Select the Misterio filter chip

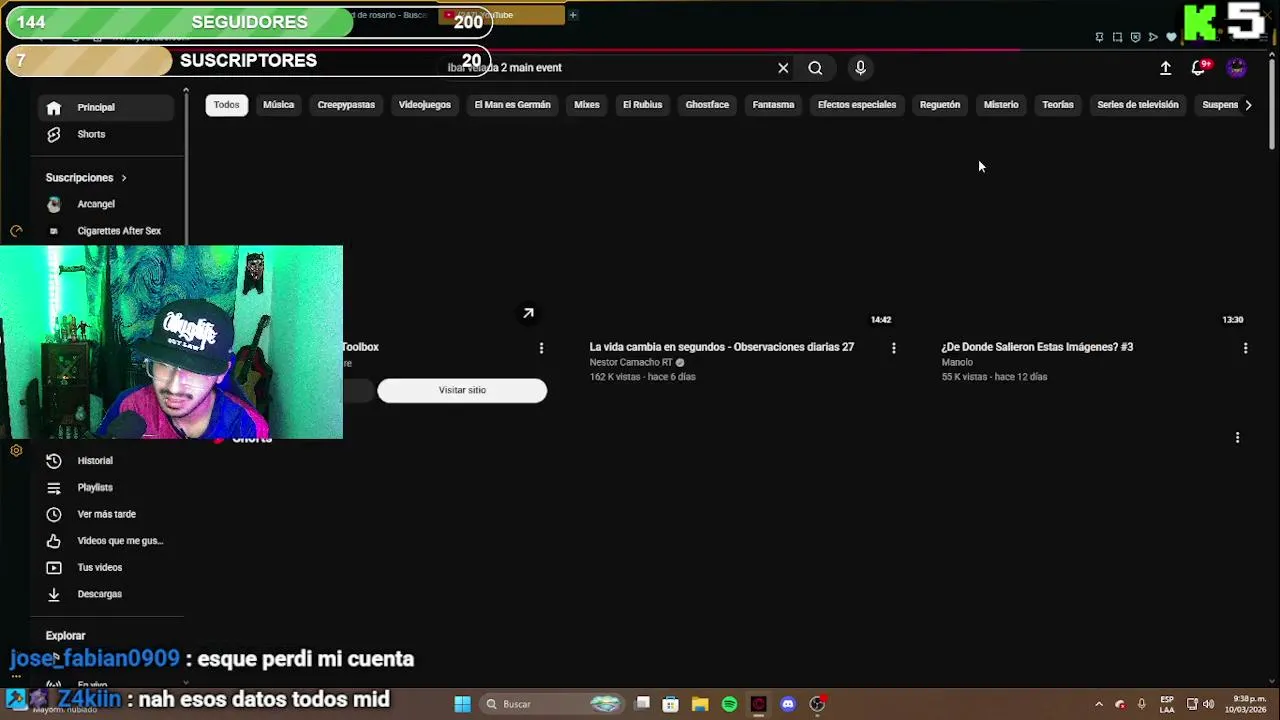[x=1001, y=105]
